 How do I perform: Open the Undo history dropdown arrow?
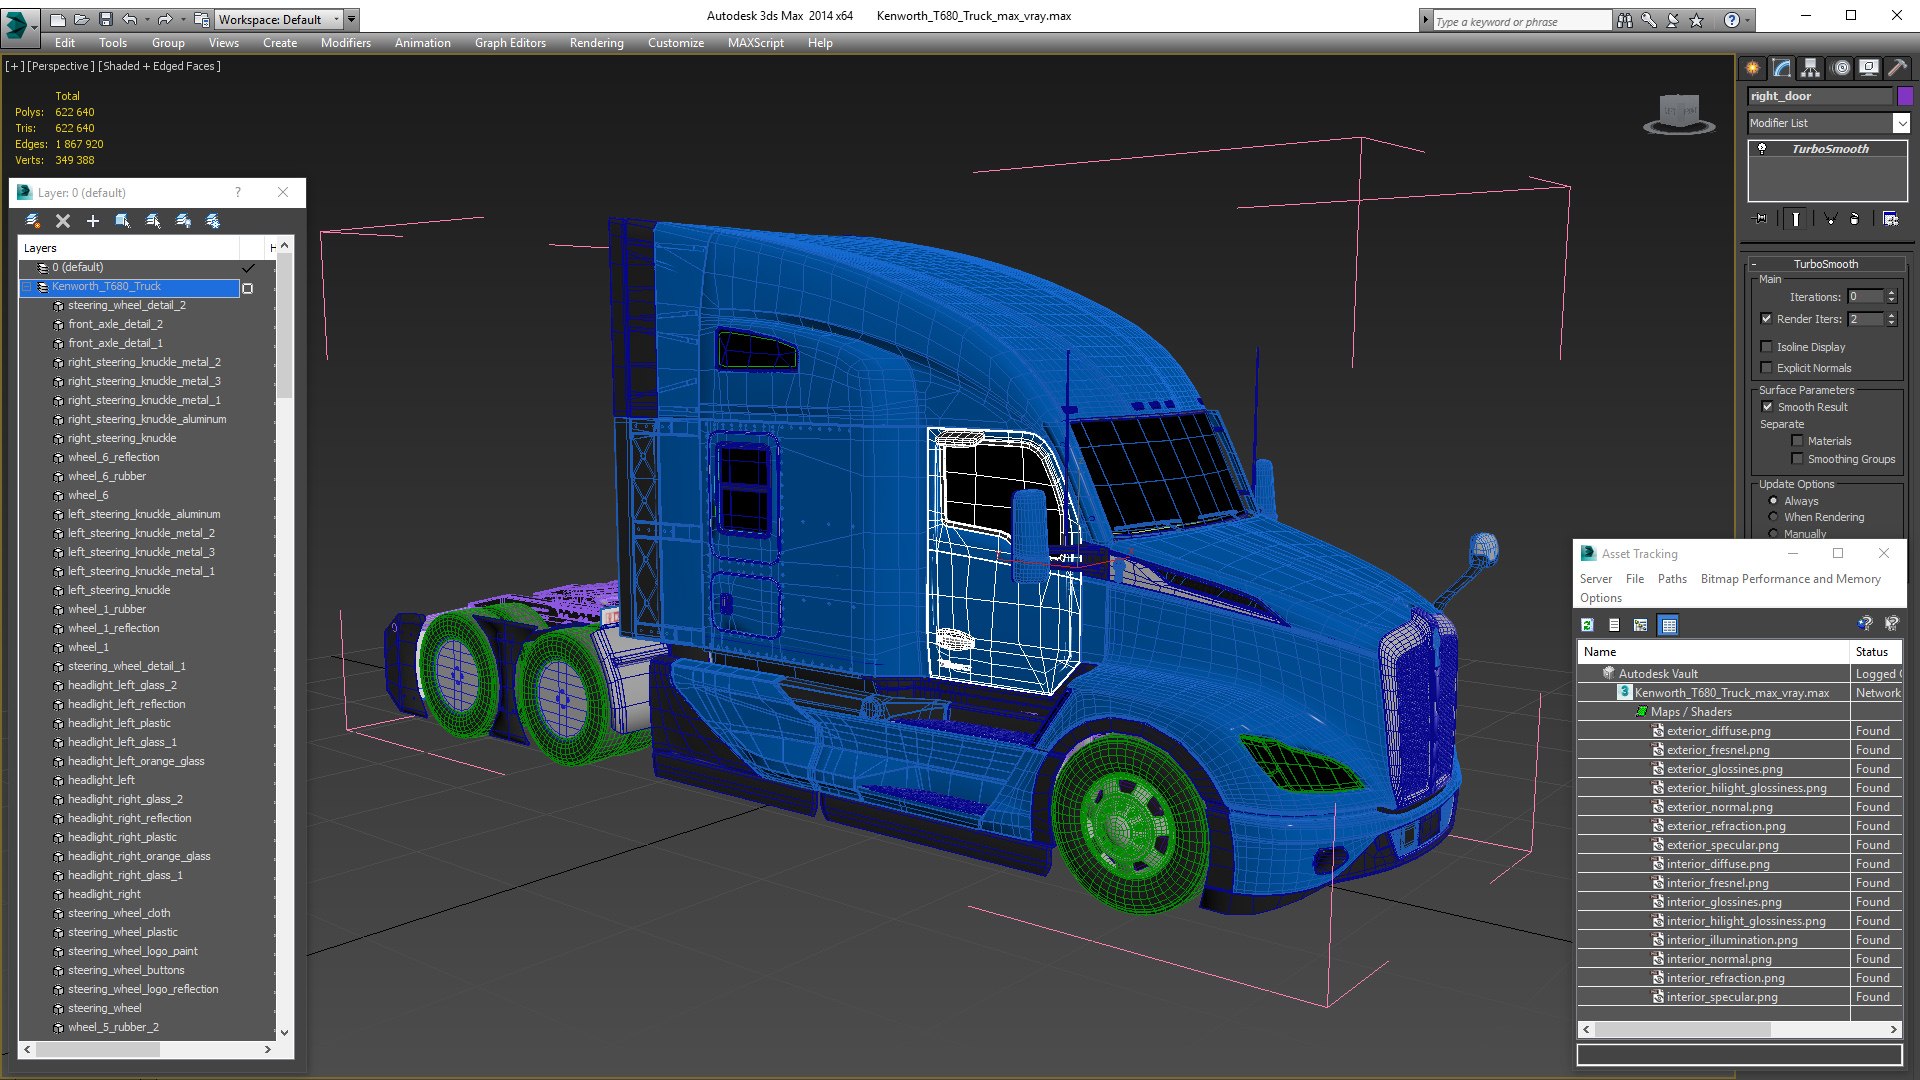[148, 19]
